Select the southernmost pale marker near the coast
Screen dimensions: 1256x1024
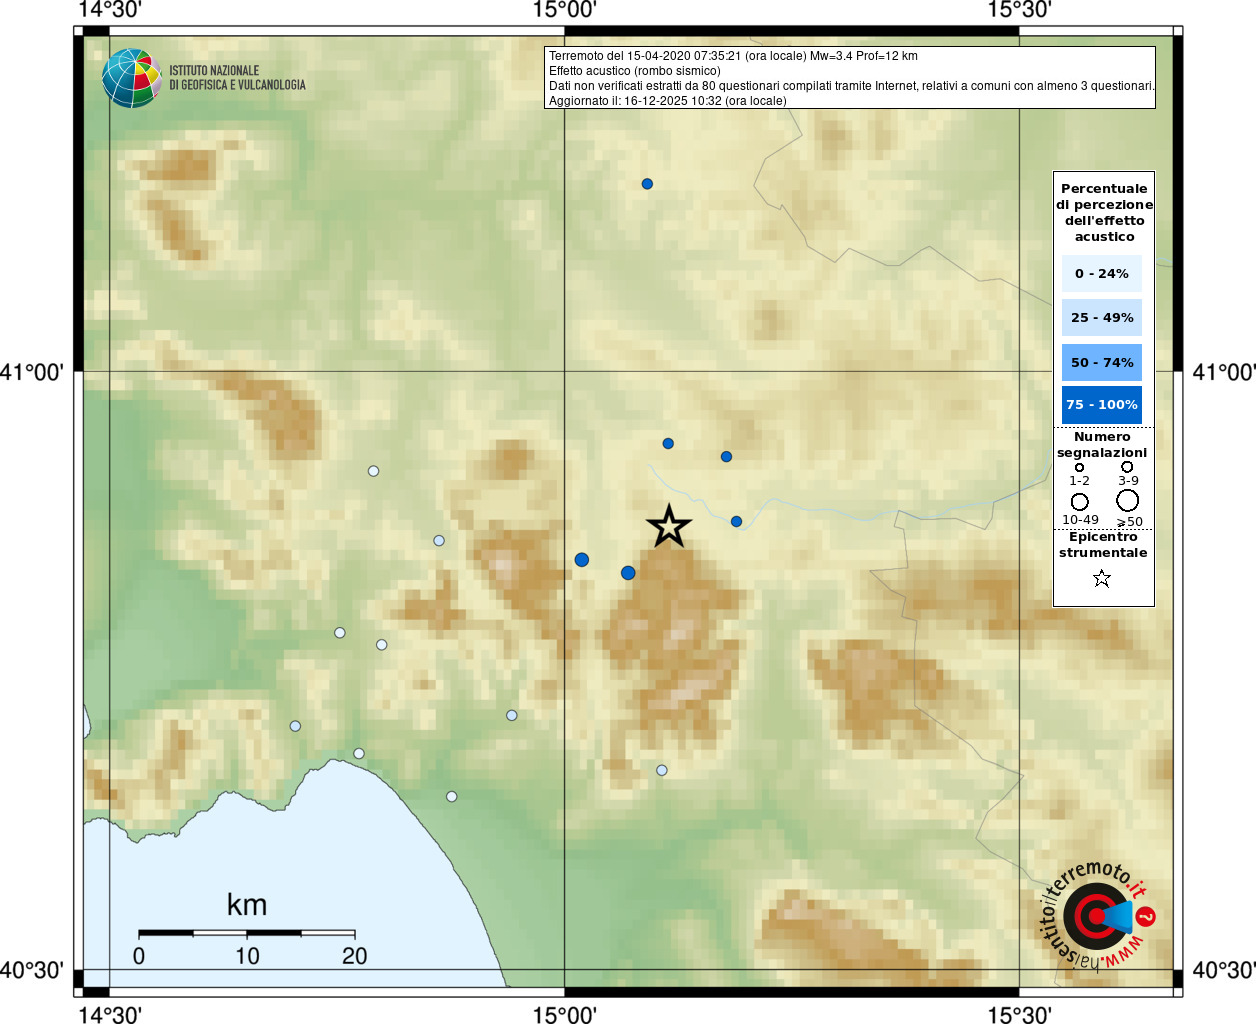[451, 797]
